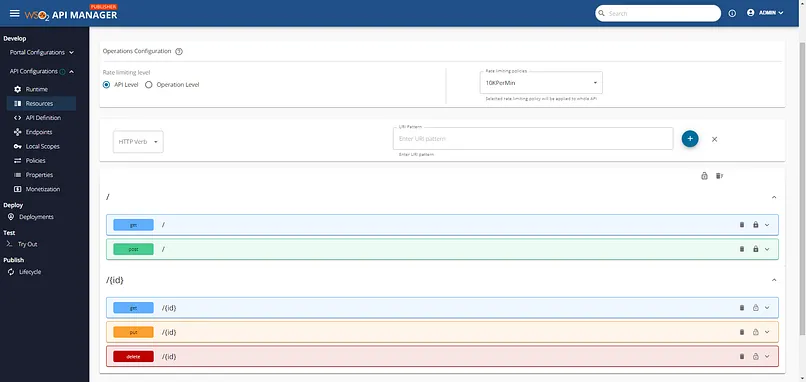Click the blue get badge for /
This screenshot has width=806, height=382.
133,225
